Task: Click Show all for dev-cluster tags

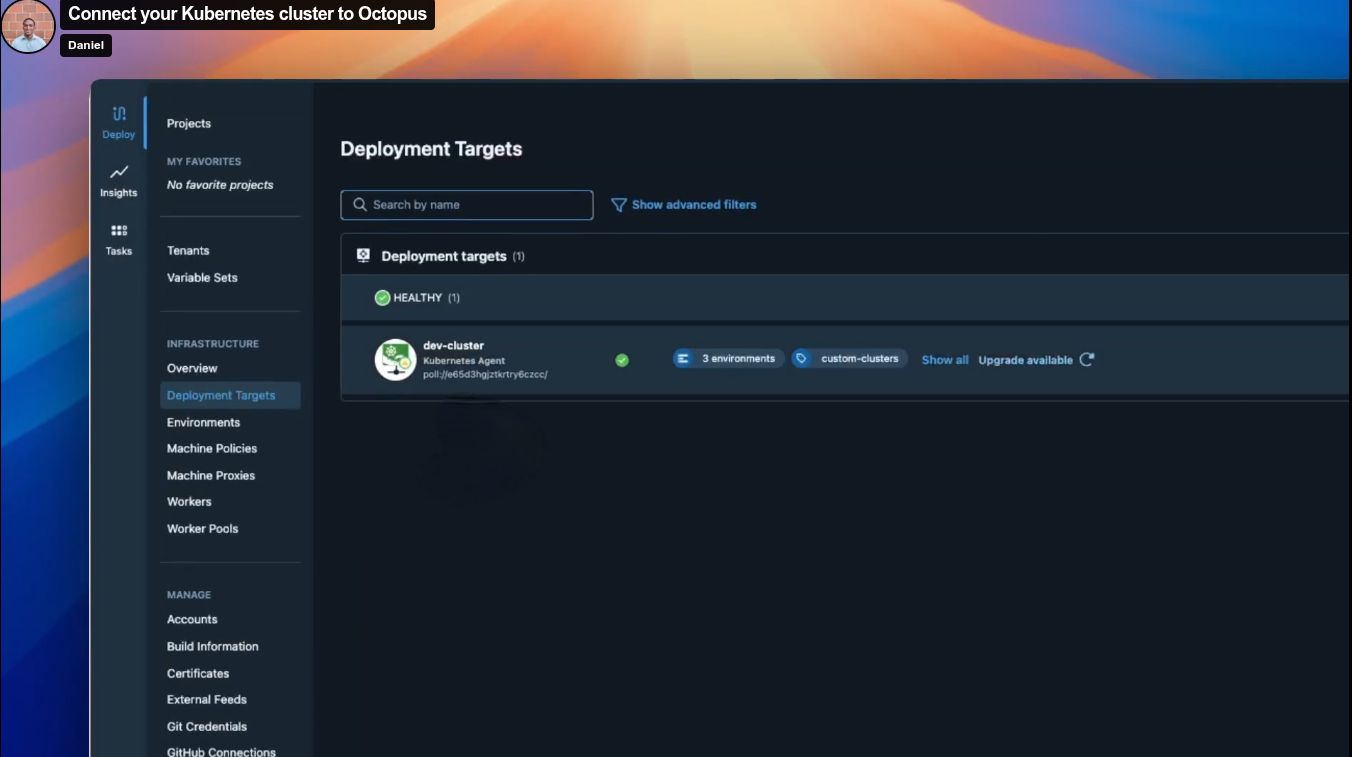Action: pos(945,360)
